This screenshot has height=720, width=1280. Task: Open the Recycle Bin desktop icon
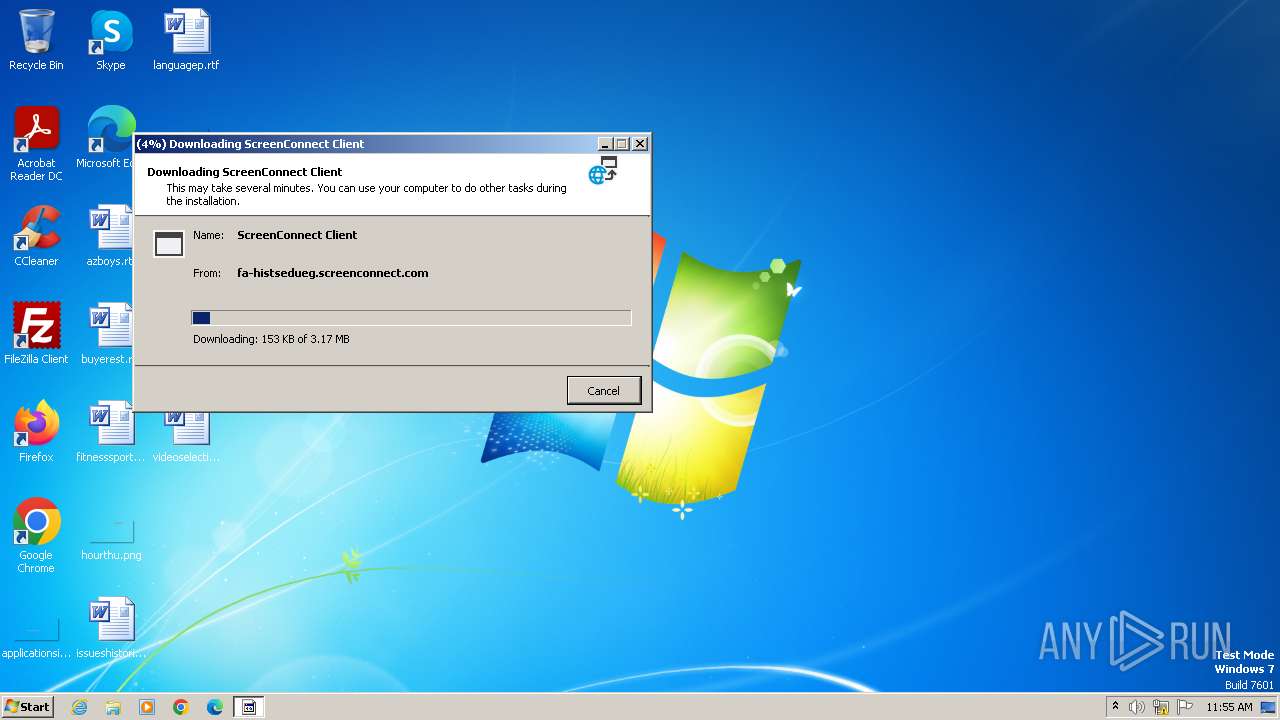tap(36, 40)
